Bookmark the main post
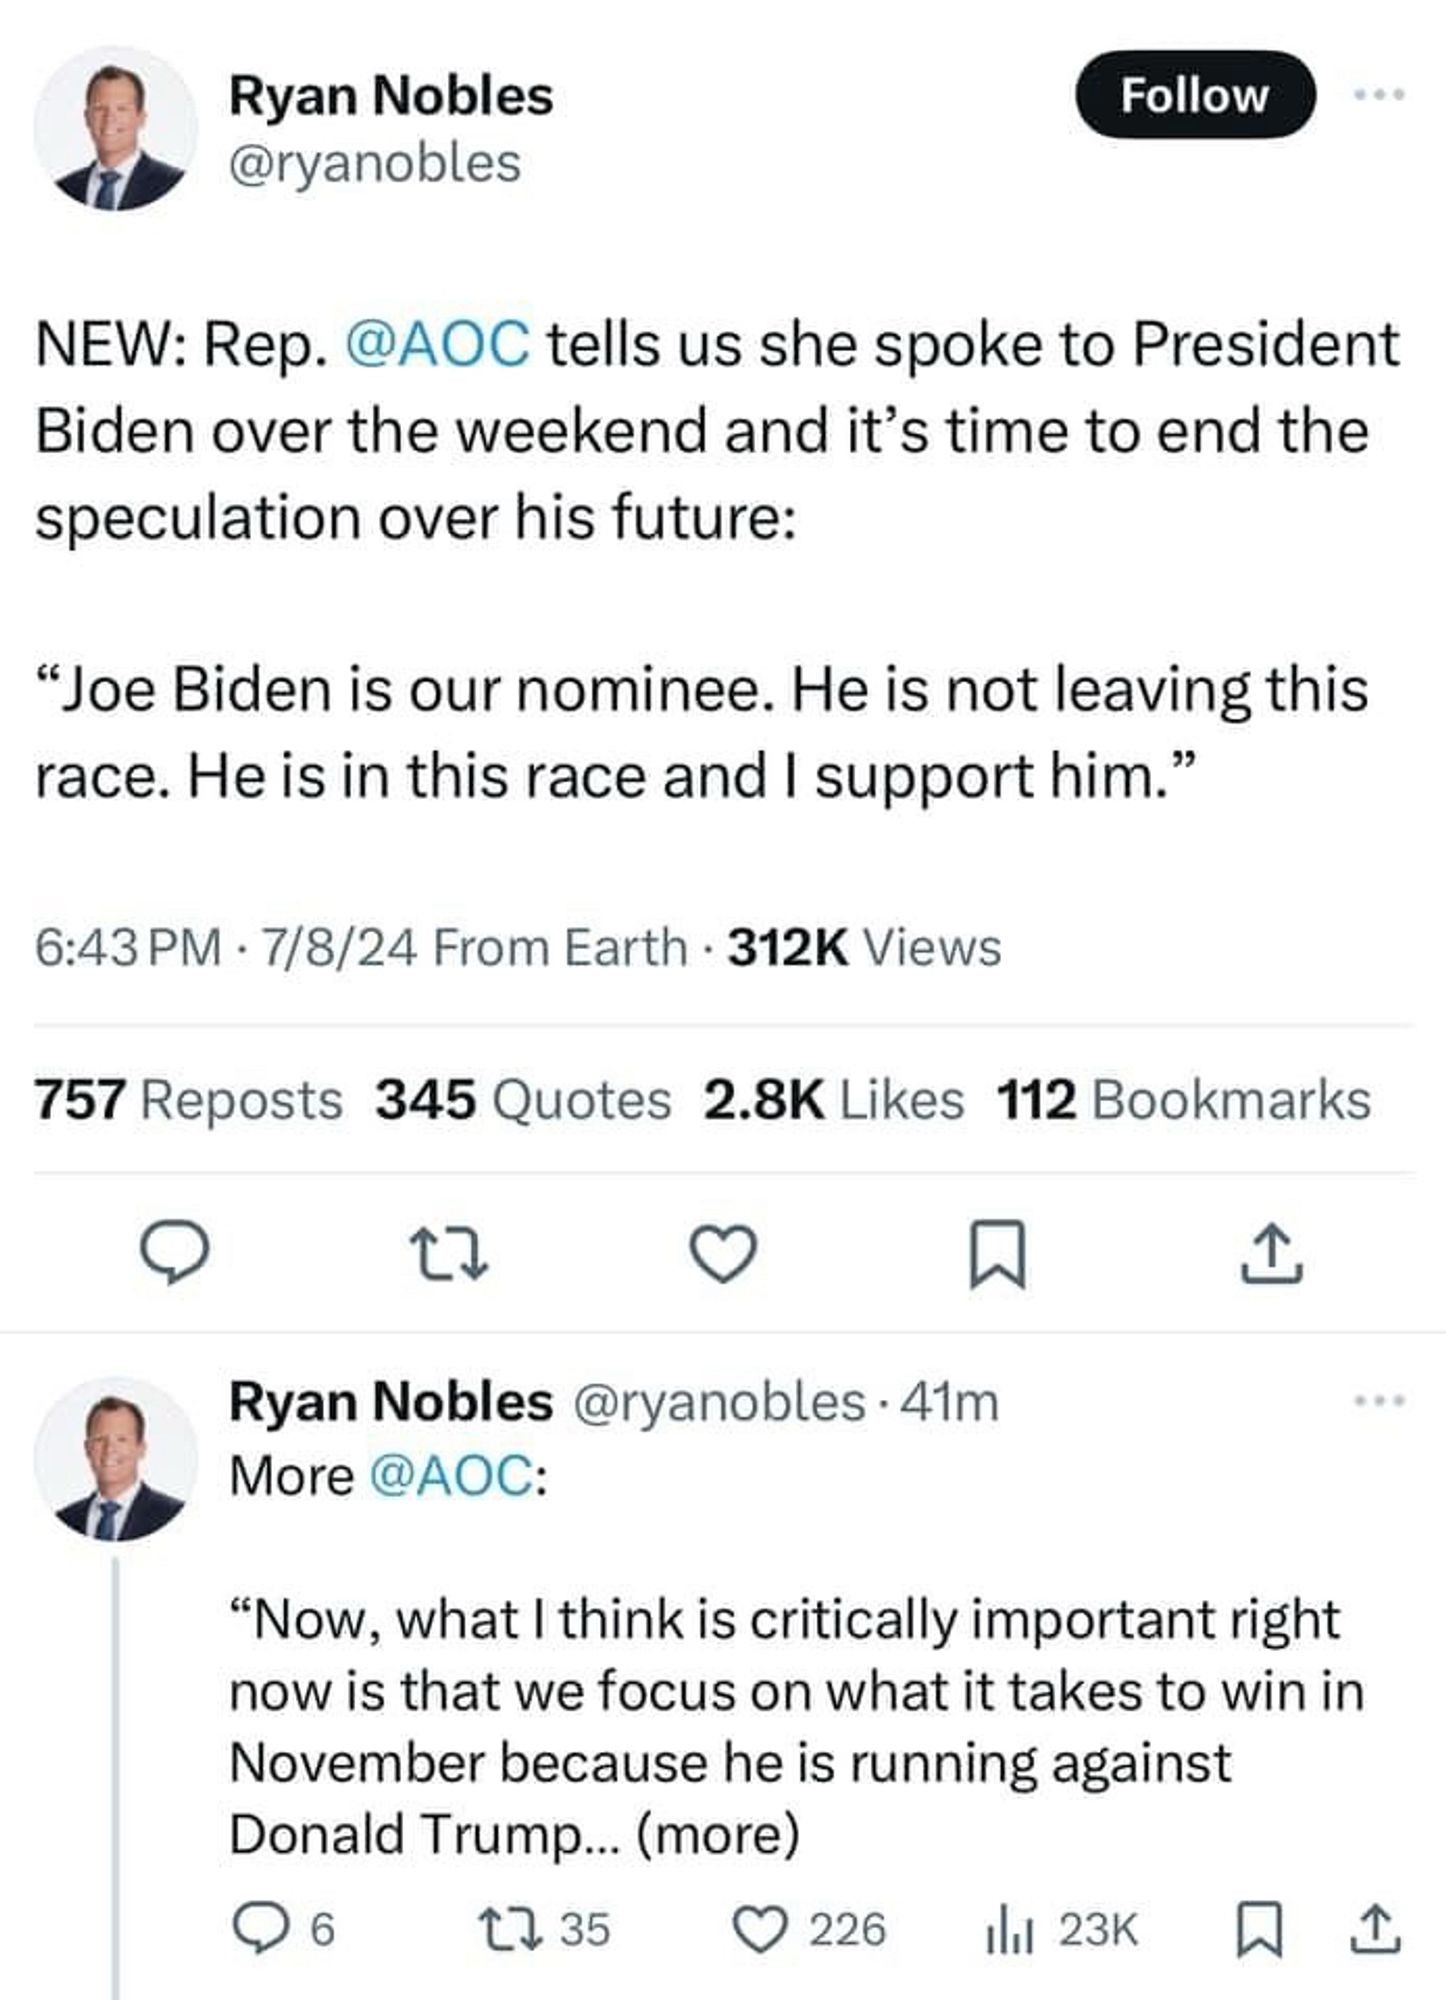1446x2000 pixels. coord(997,1255)
